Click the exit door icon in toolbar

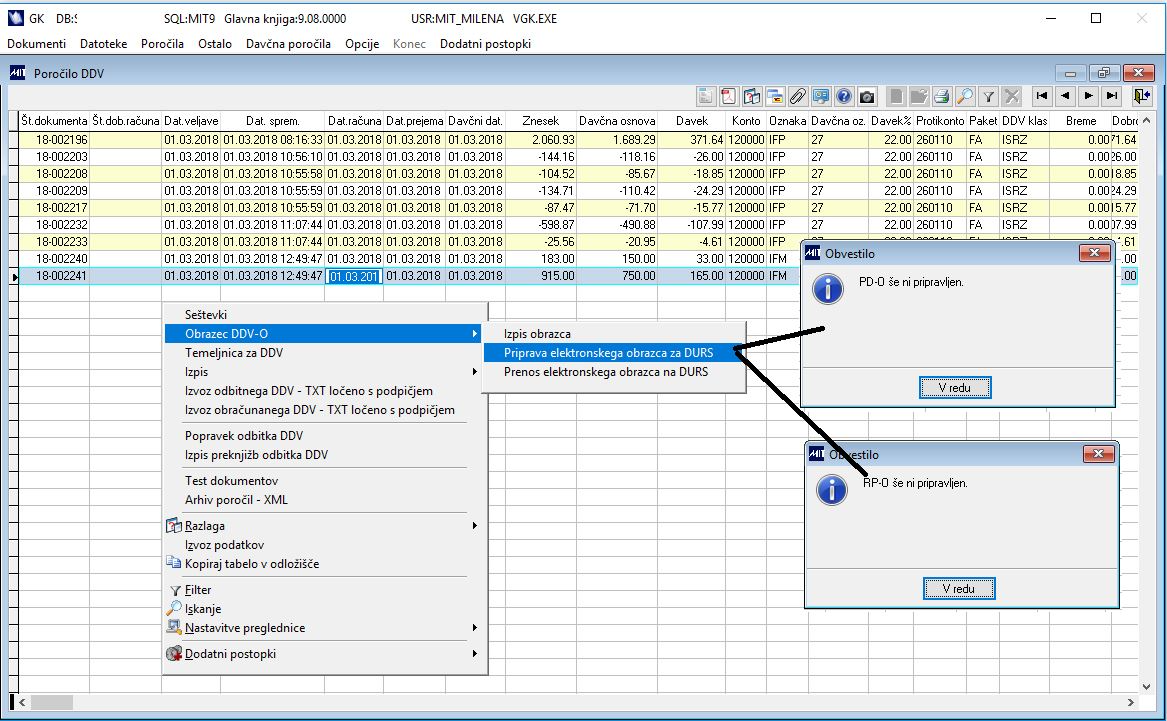(1141, 96)
